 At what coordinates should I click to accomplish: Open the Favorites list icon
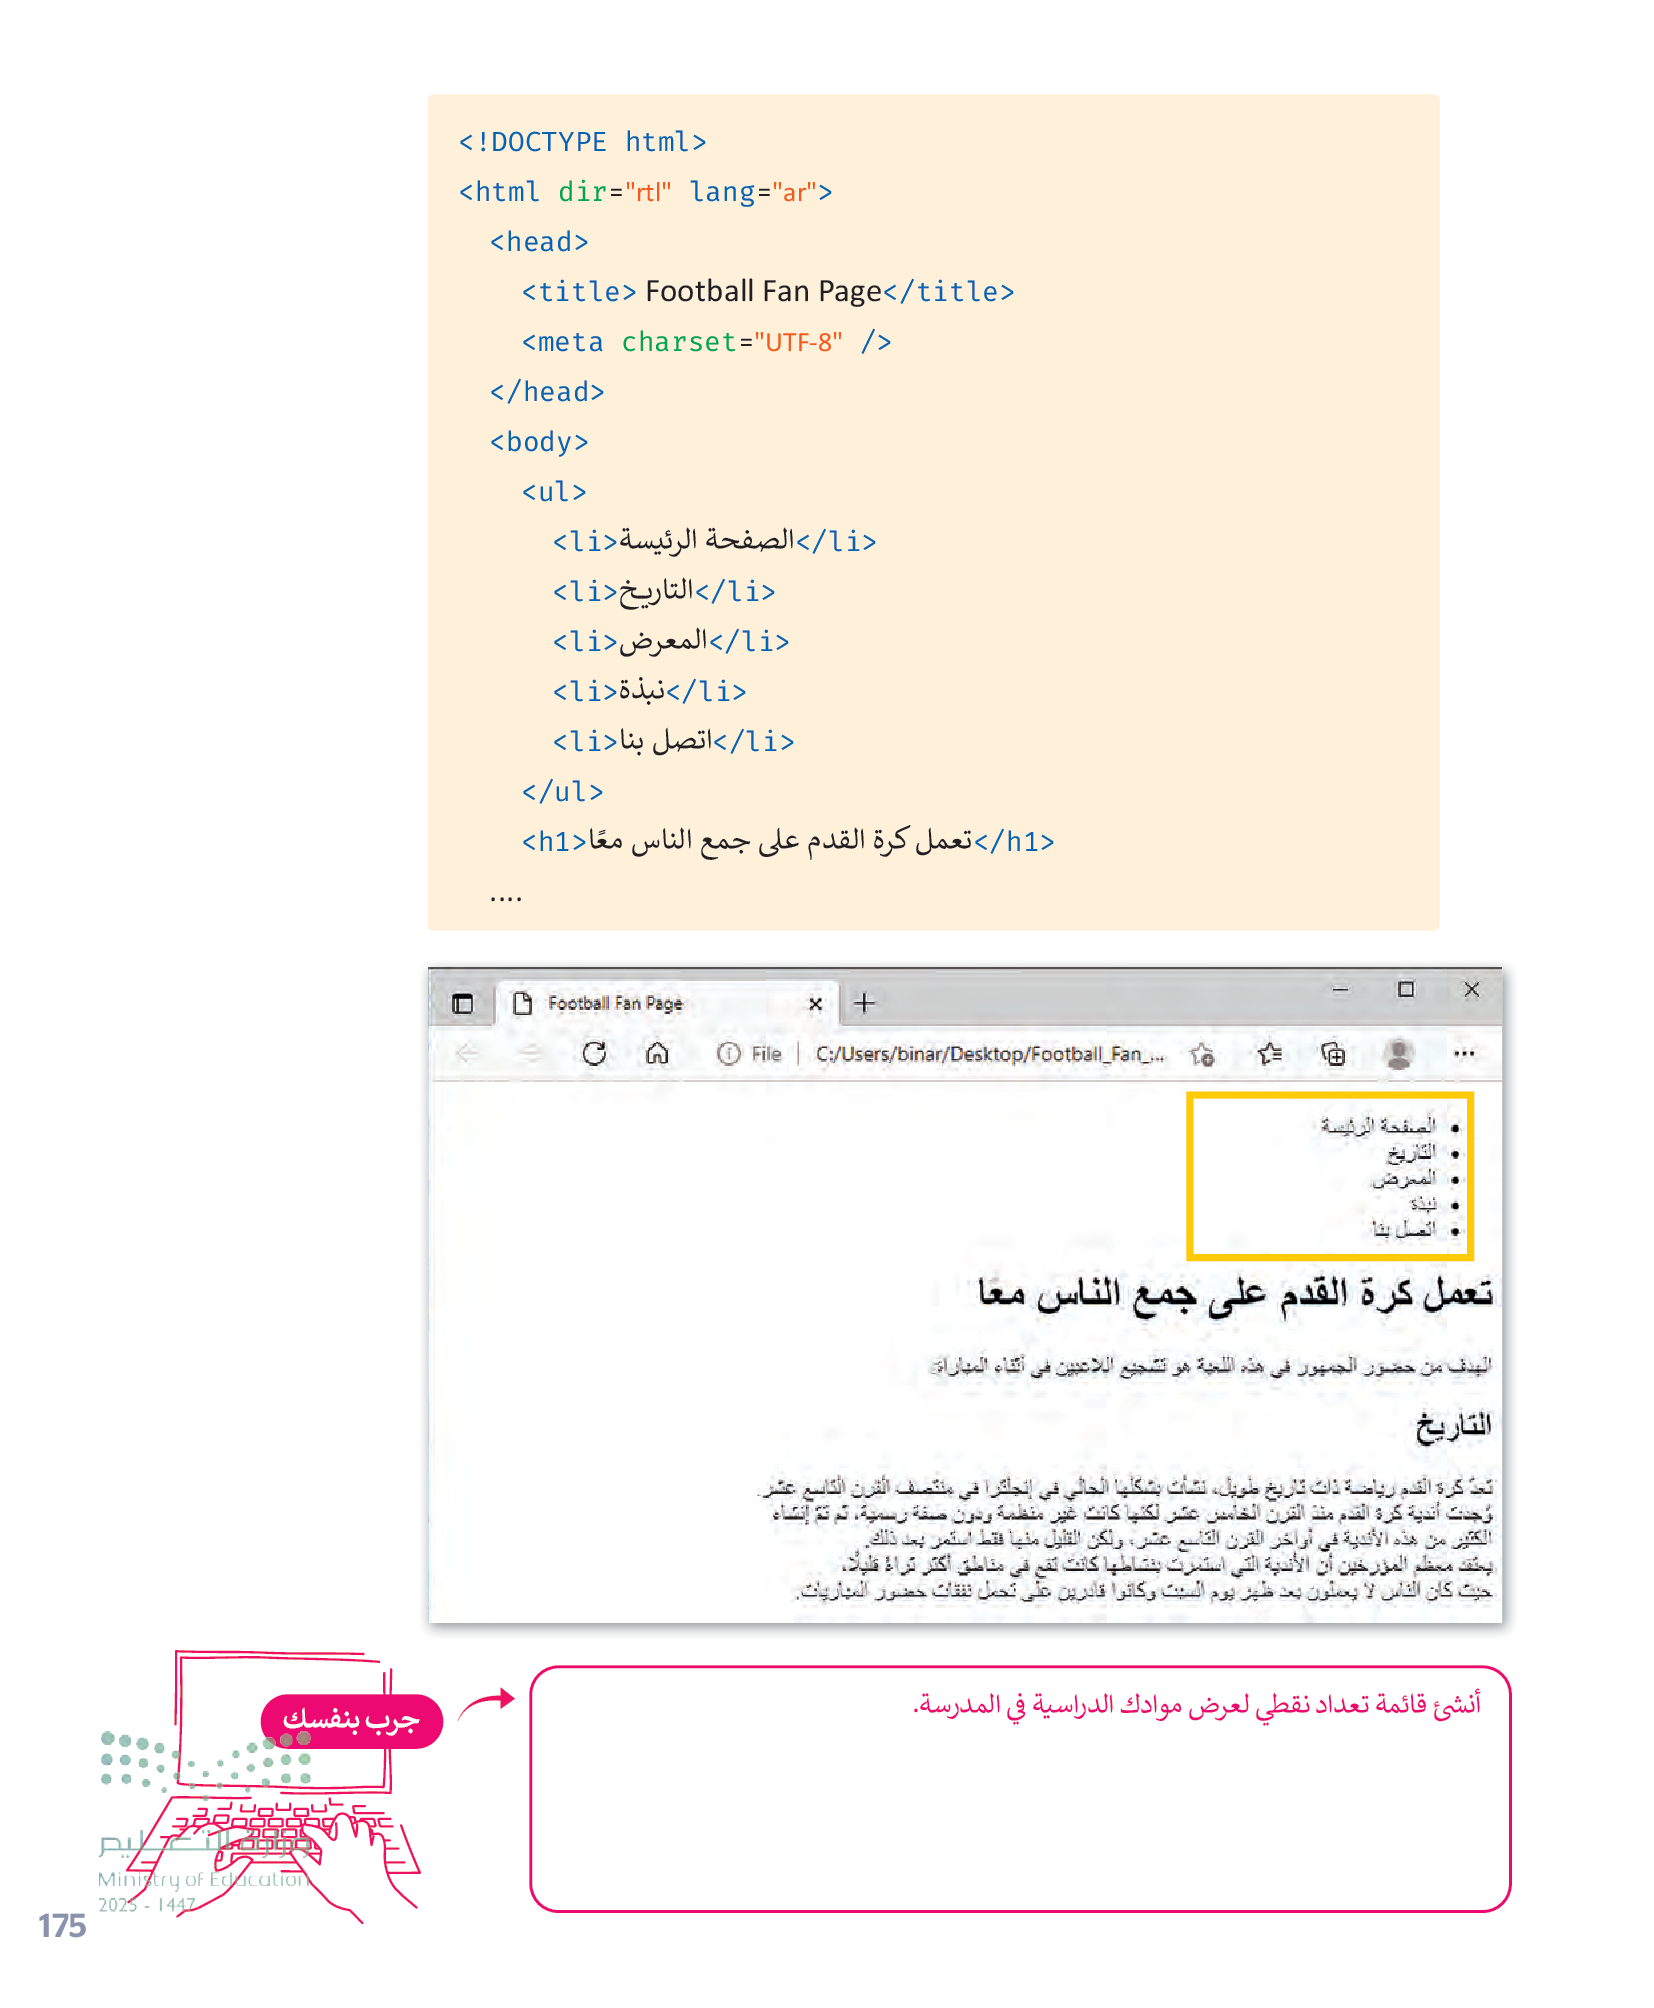click(x=1269, y=1054)
